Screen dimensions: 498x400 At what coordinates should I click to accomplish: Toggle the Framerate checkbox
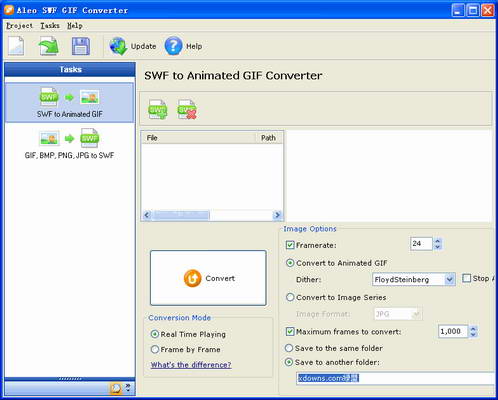(x=290, y=245)
